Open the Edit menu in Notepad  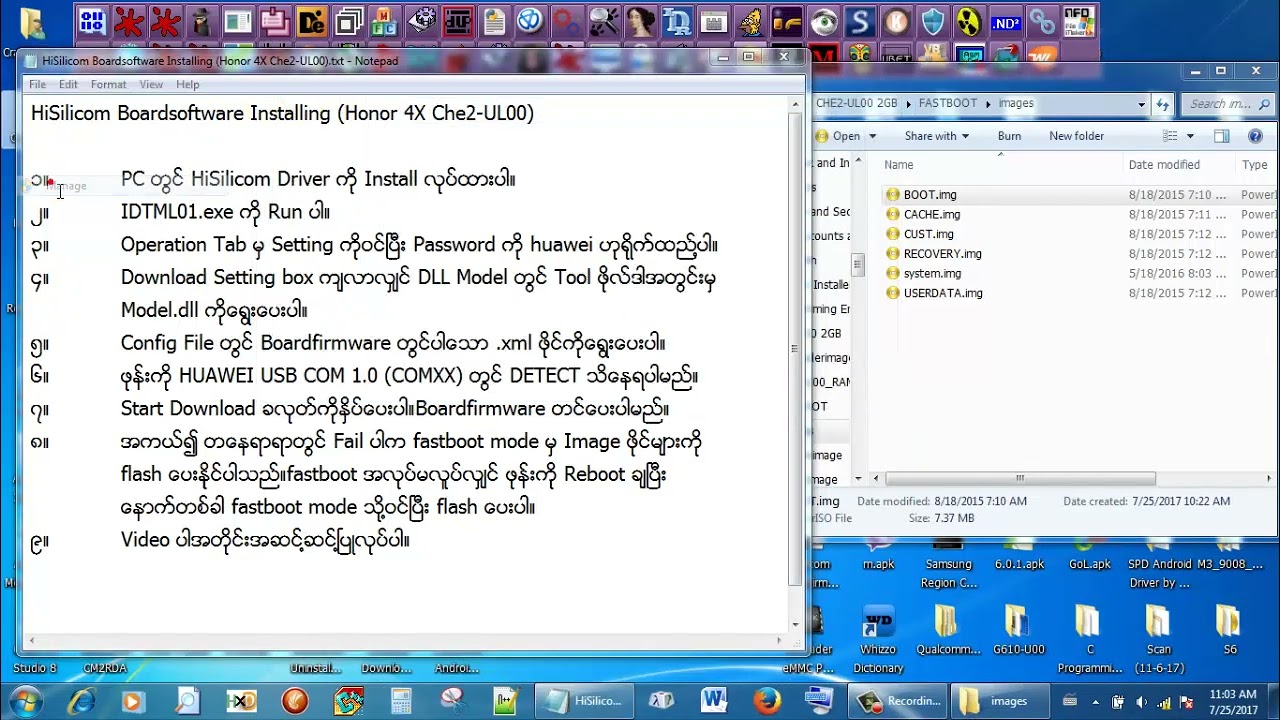68,85
